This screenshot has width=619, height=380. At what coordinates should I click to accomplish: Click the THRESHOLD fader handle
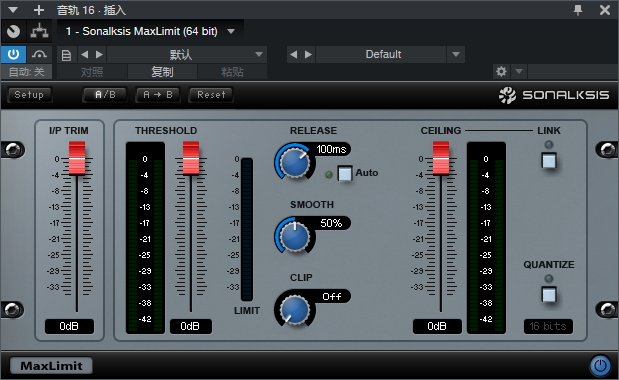pos(191,159)
